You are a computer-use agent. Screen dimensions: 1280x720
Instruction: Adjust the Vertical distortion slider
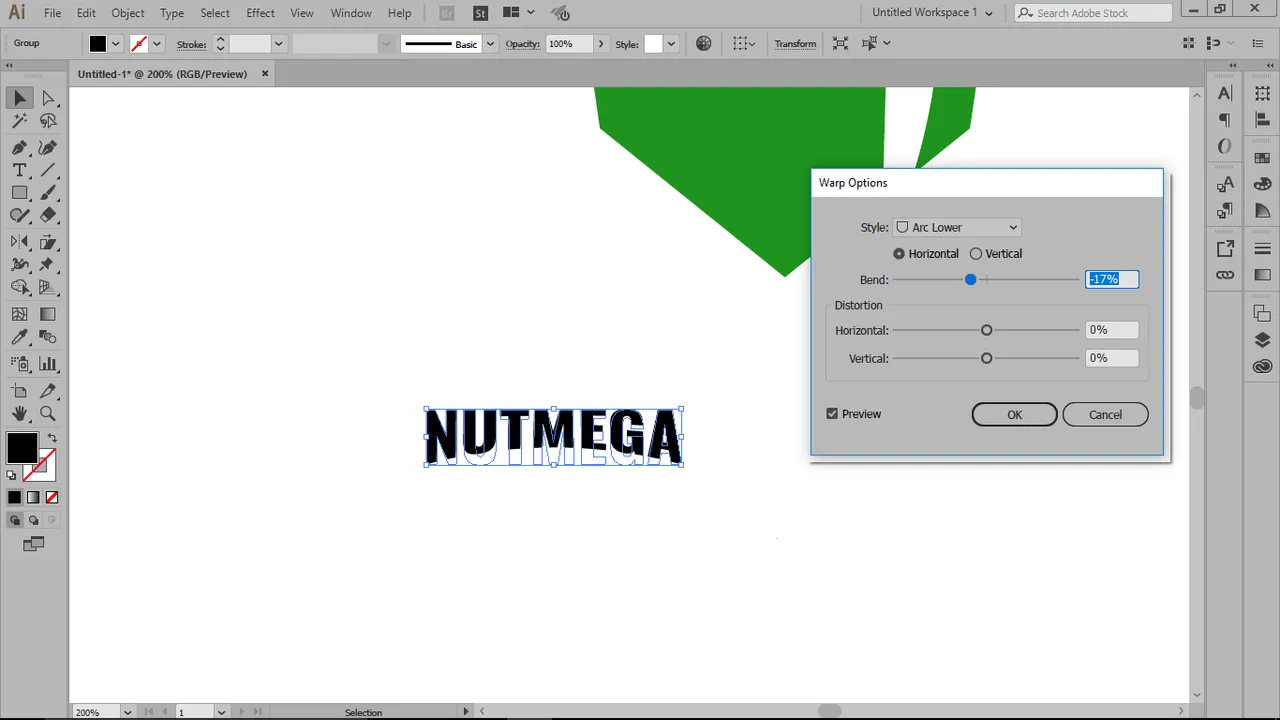pos(986,358)
